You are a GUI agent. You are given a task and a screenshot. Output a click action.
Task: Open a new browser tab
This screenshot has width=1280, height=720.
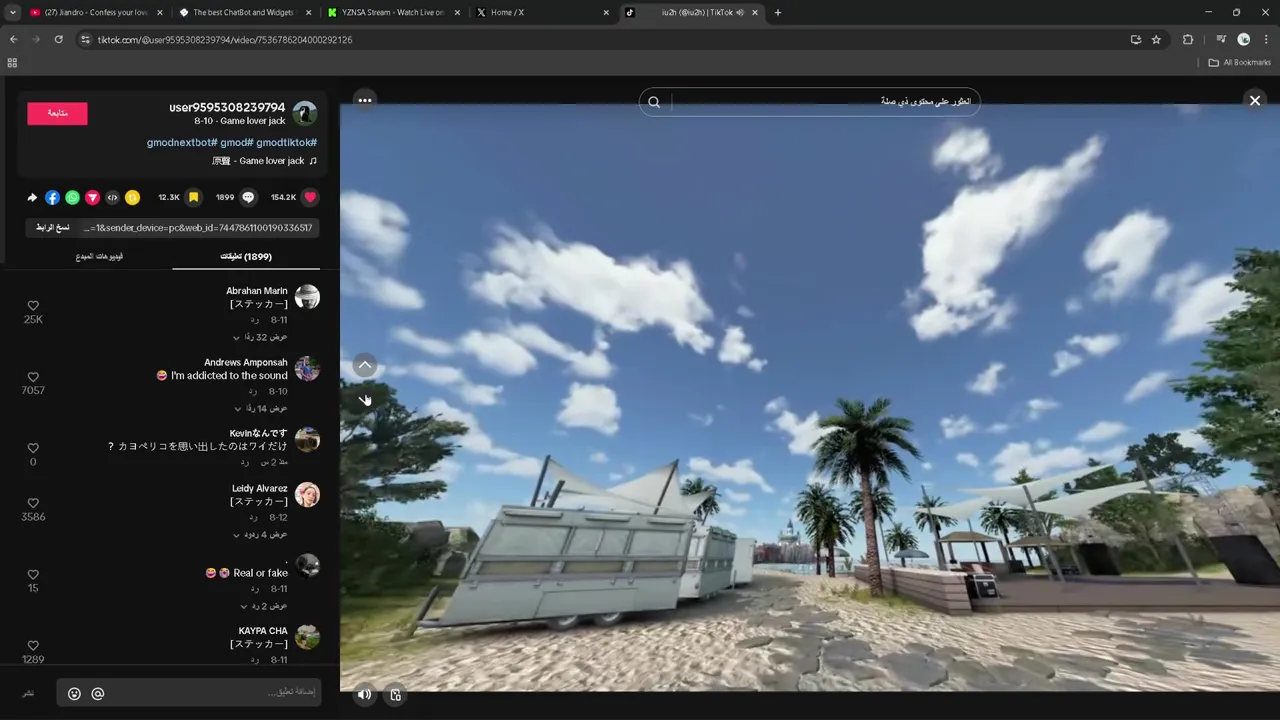click(x=778, y=13)
